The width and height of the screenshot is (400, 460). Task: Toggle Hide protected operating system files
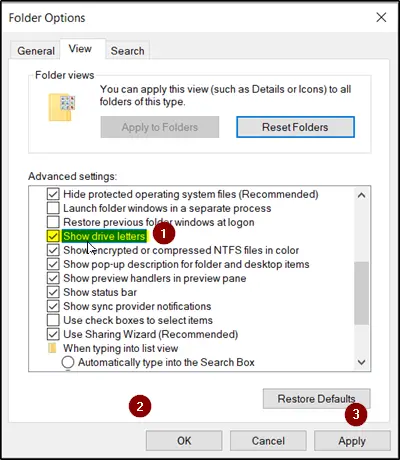(x=53, y=194)
